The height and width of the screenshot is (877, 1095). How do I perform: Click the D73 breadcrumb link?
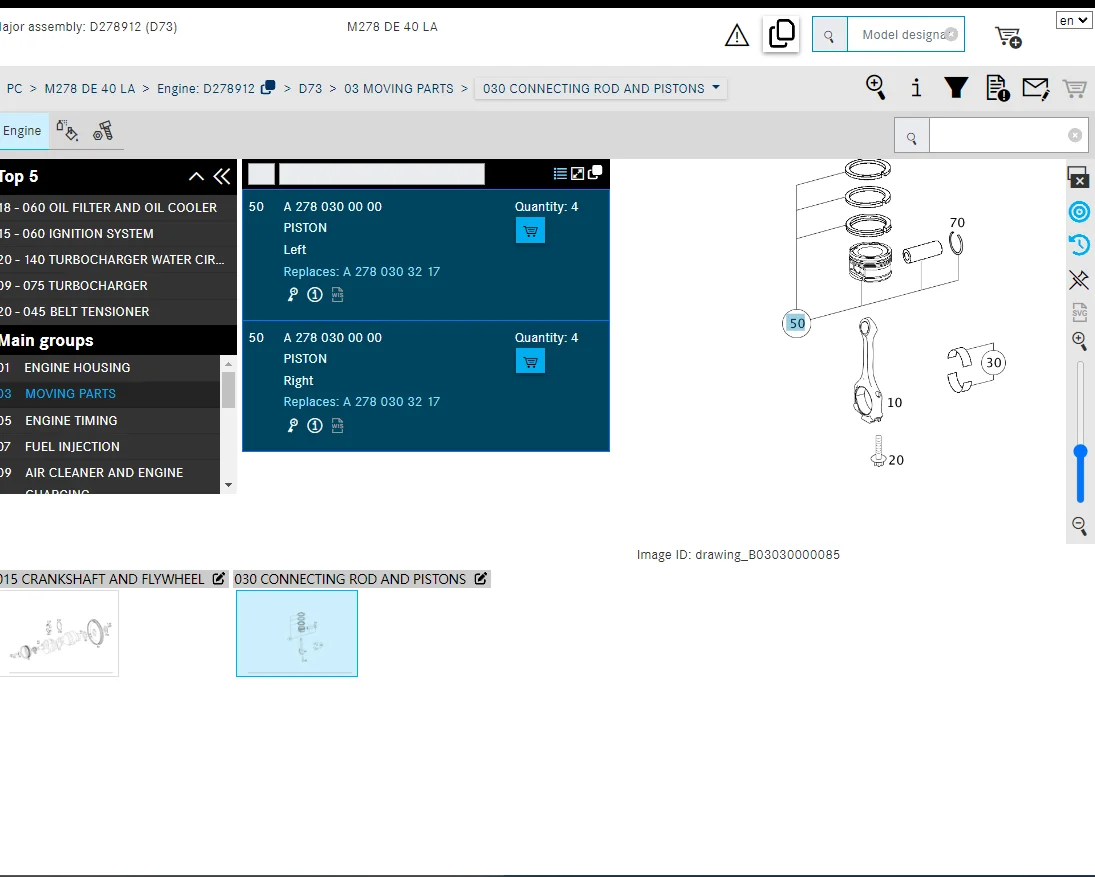click(310, 89)
